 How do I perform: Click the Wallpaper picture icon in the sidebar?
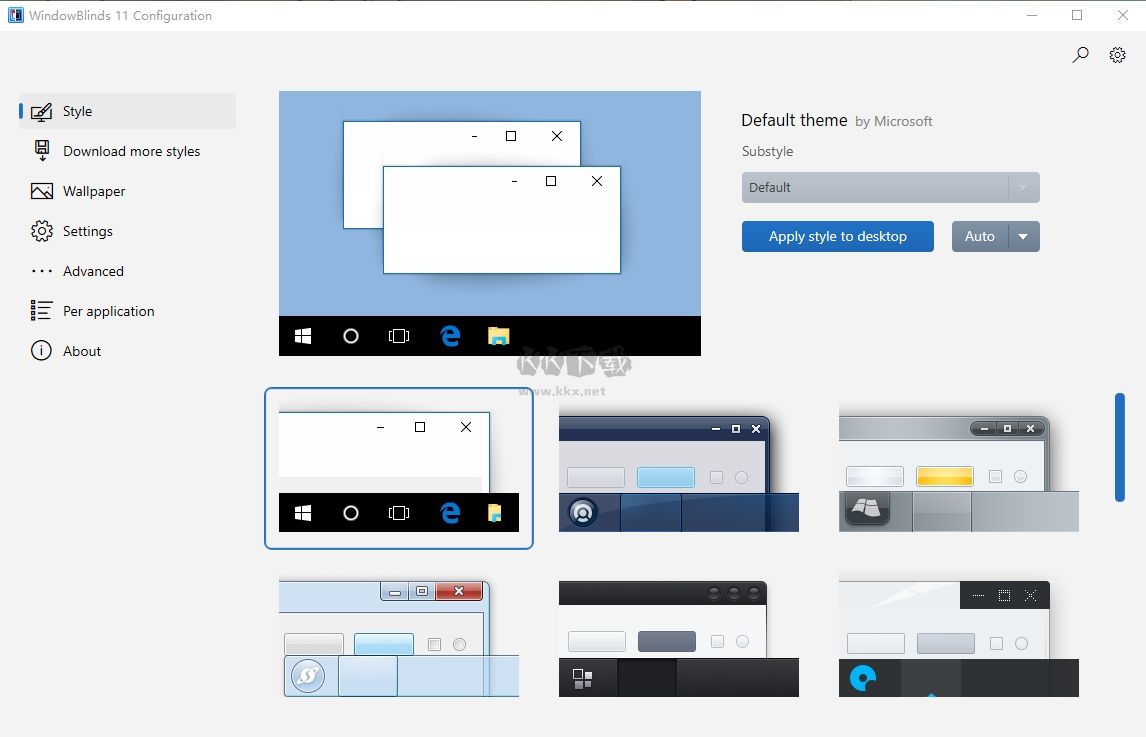point(41,191)
